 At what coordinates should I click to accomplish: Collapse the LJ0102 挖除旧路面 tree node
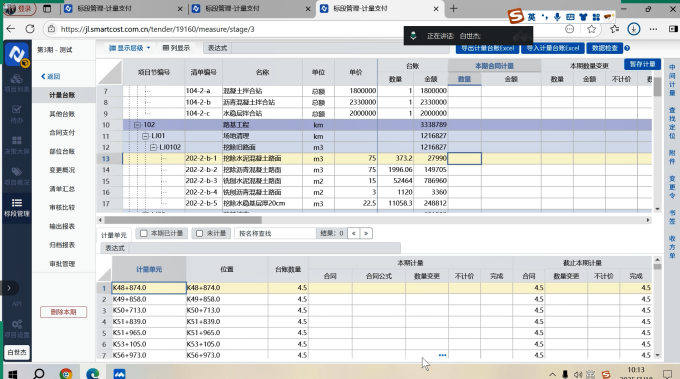point(154,147)
